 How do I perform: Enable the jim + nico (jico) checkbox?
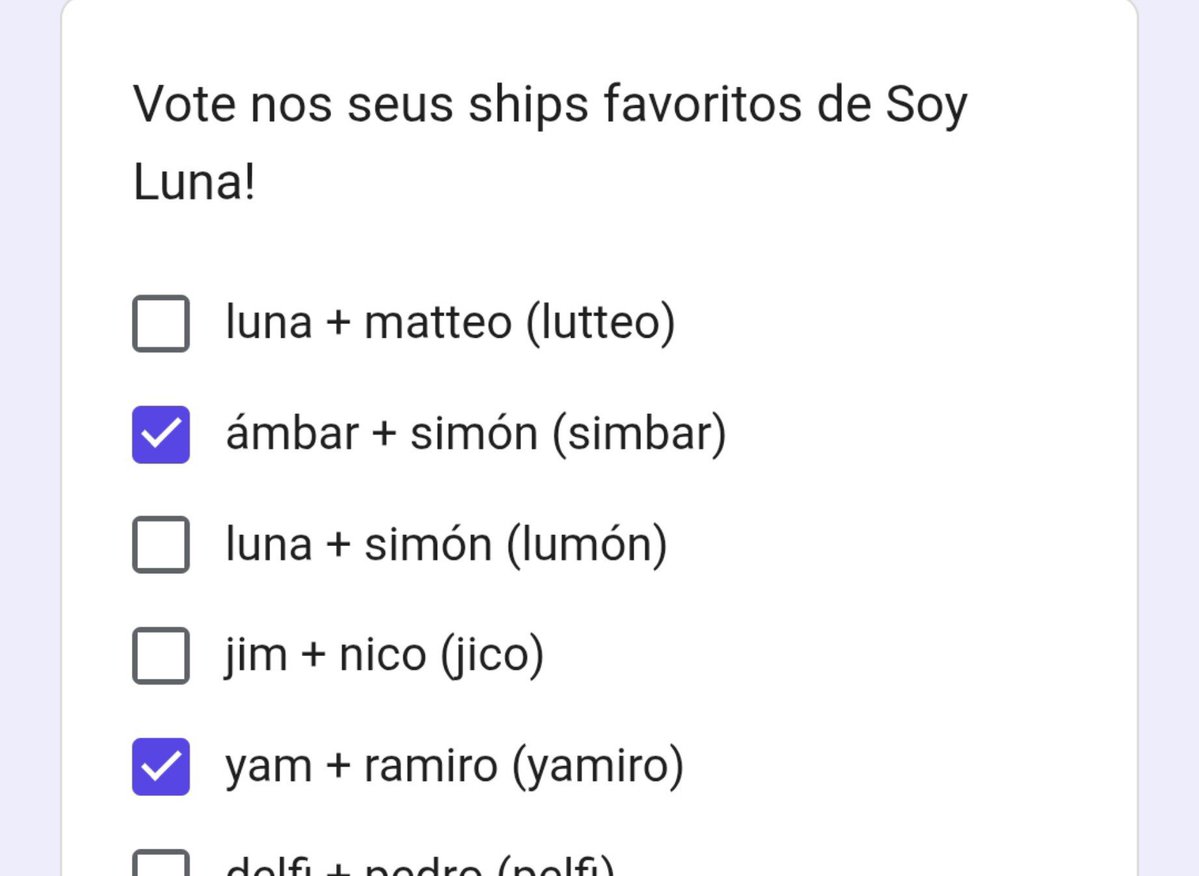161,655
